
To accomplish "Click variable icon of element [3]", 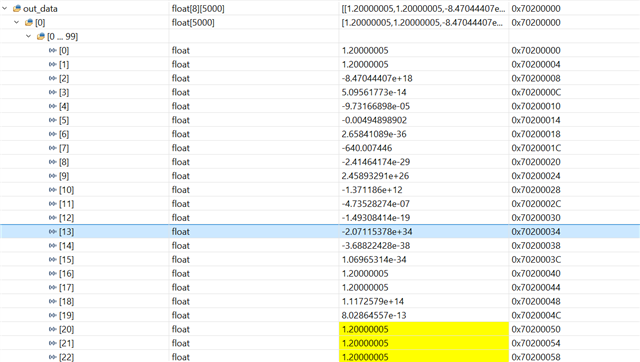I will pos(52,92).
